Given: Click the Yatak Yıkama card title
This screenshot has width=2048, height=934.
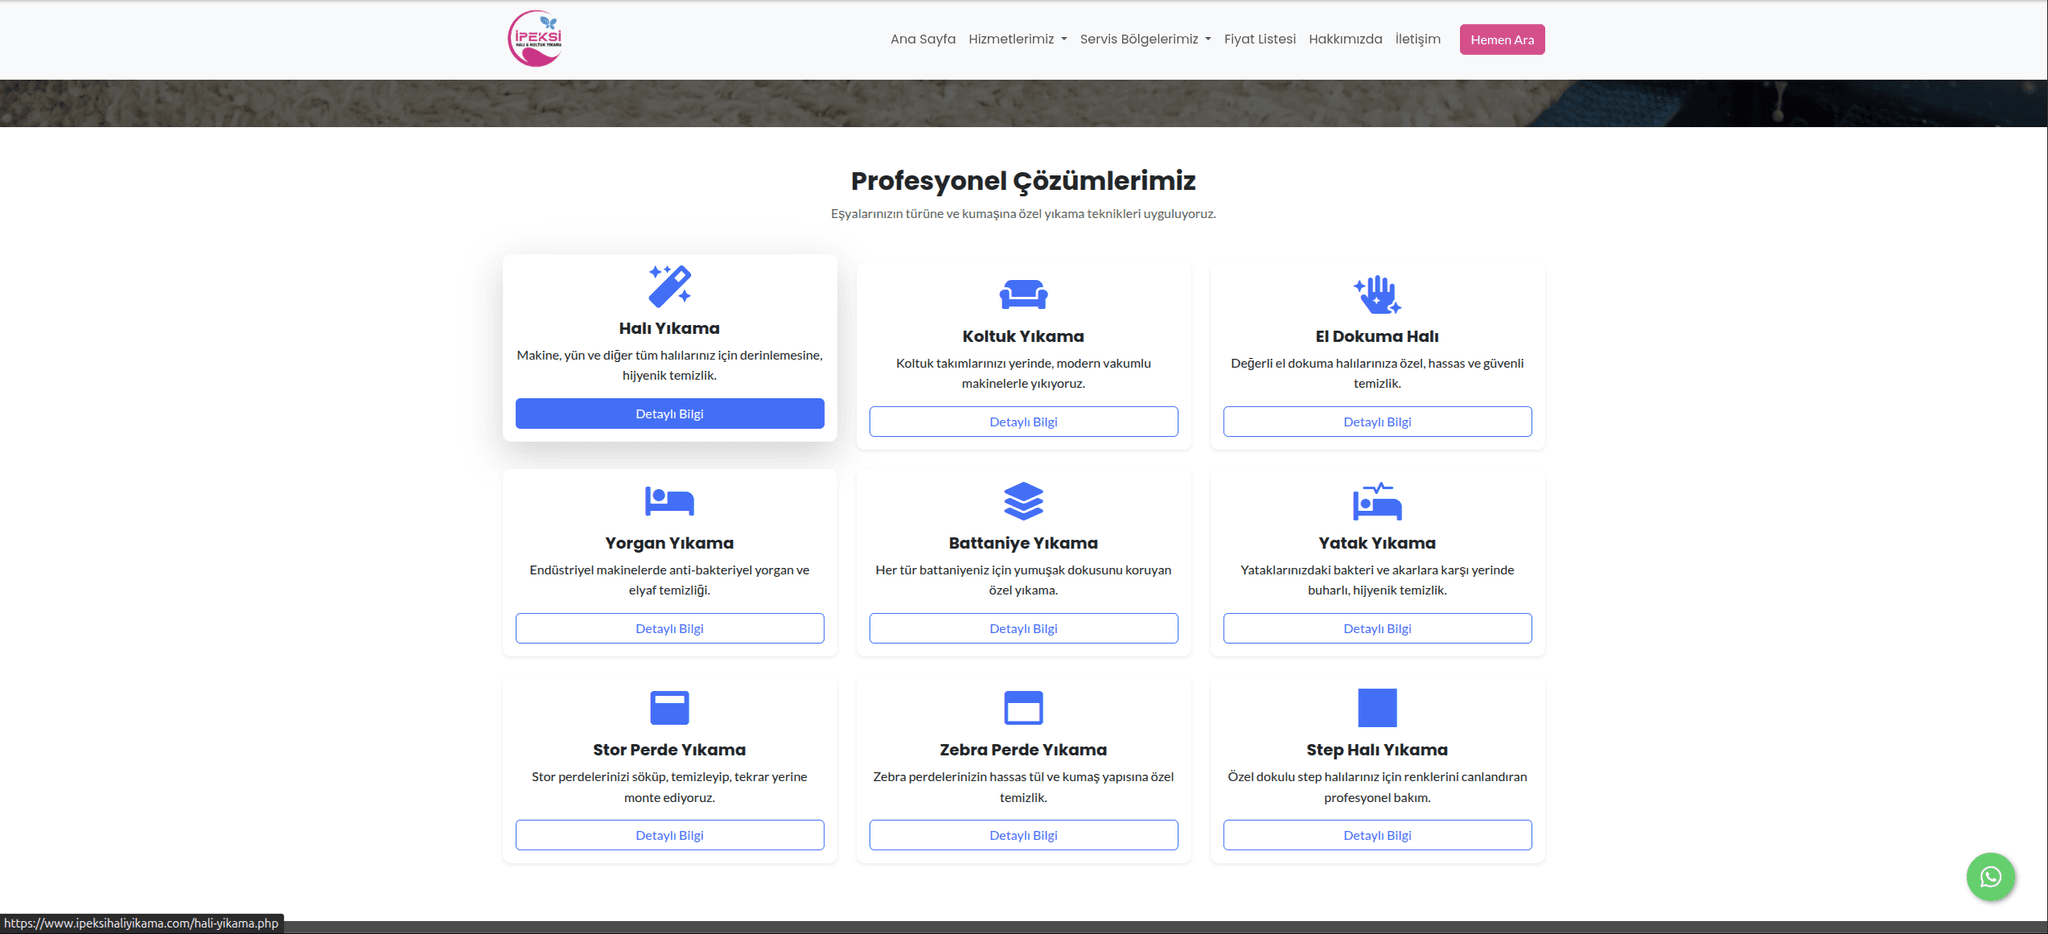Looking at the screenshot, I should pyautogui.click(x=1377, y=543).
